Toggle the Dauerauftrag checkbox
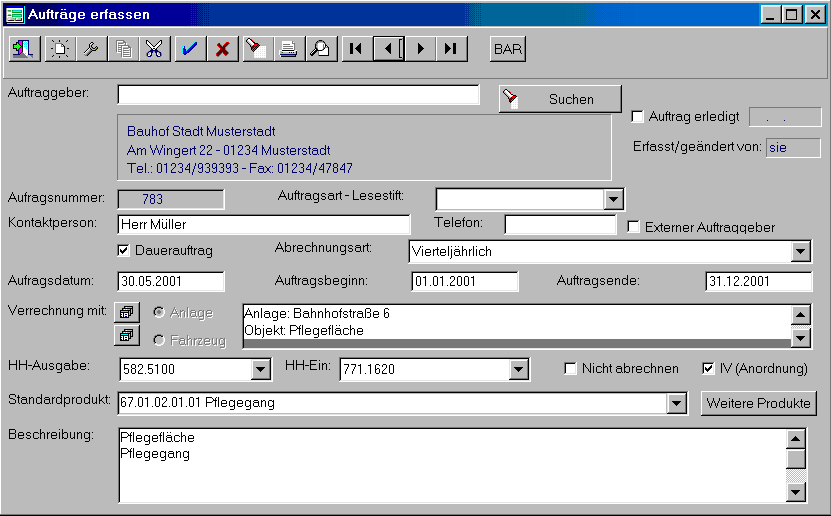This screenshot has width=831, height=516. pos(124,250)
